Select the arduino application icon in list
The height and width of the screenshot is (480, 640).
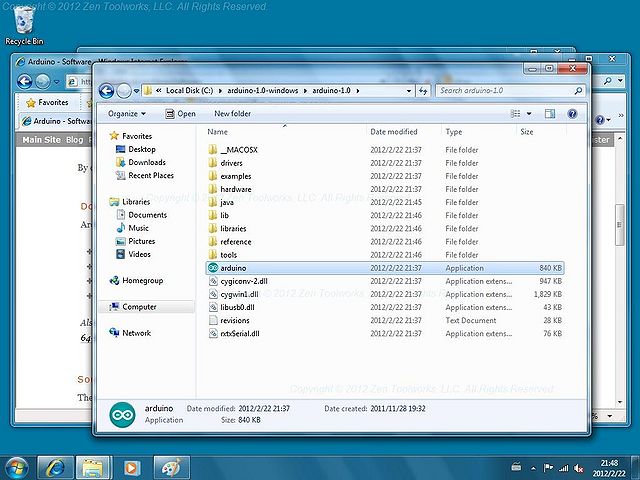(x=213, y=268)
